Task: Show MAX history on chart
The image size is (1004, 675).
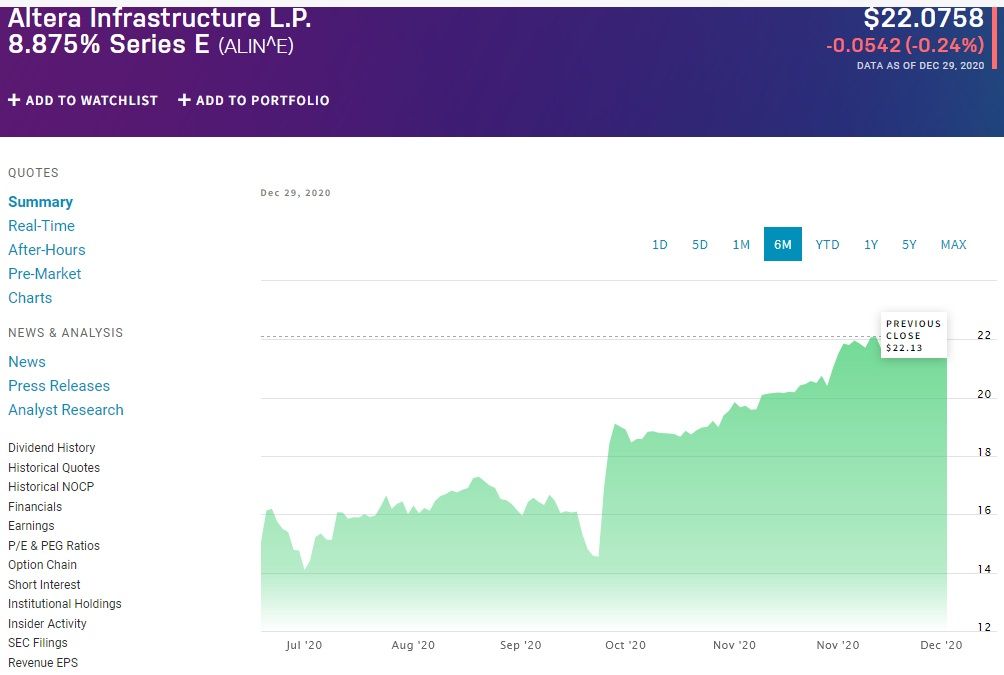Action: pos(953,245)
